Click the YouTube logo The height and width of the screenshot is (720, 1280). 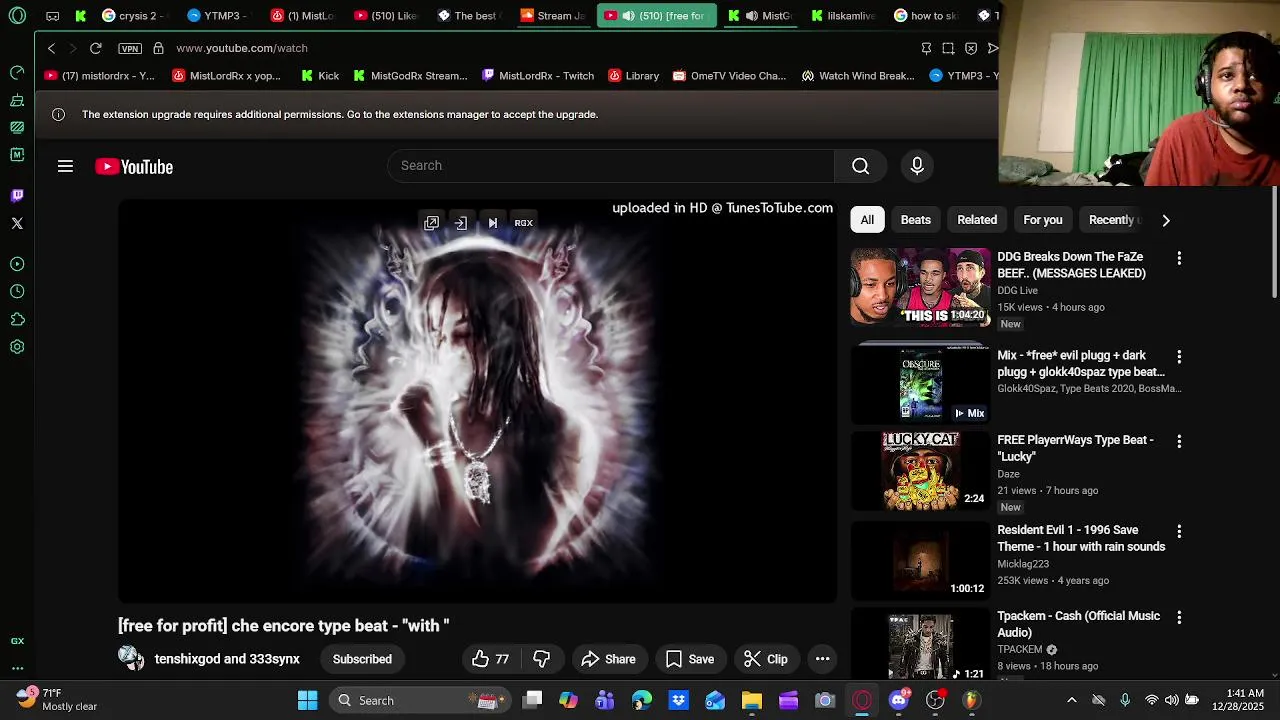pyautogui.click(x=134, y=167)
